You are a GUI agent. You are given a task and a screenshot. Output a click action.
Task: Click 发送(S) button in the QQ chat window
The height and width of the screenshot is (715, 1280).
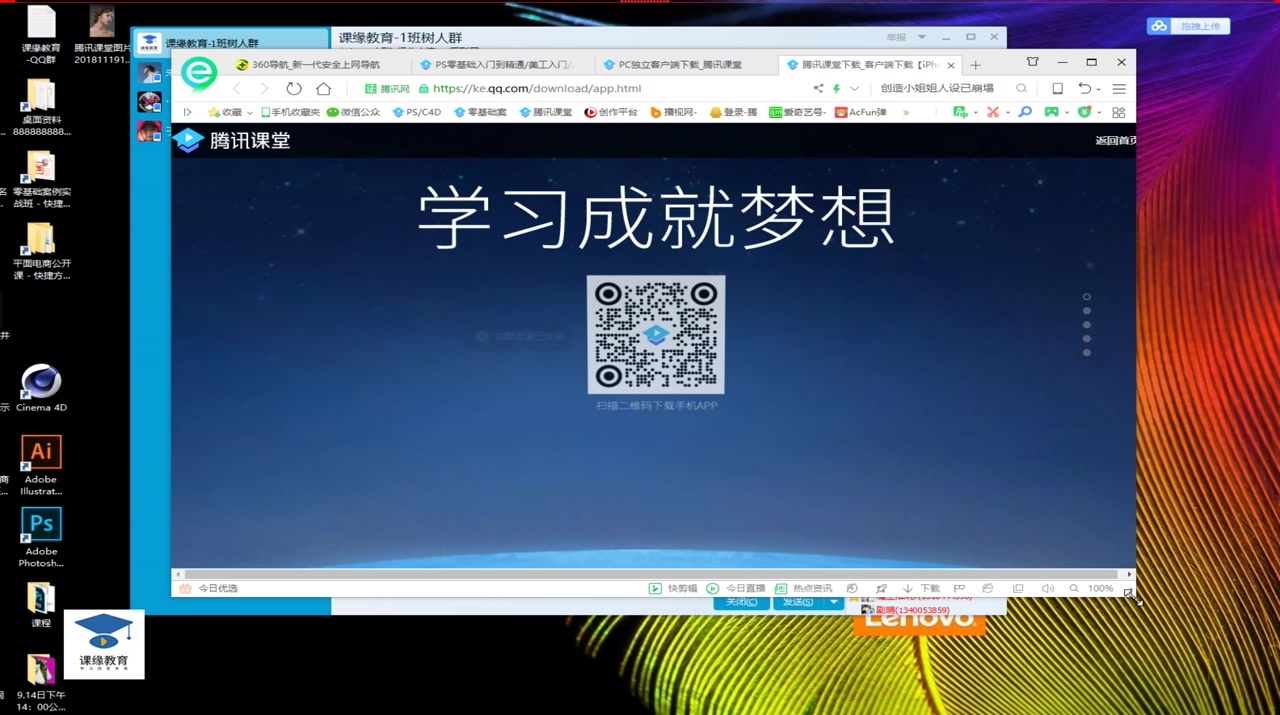point(798,602)
